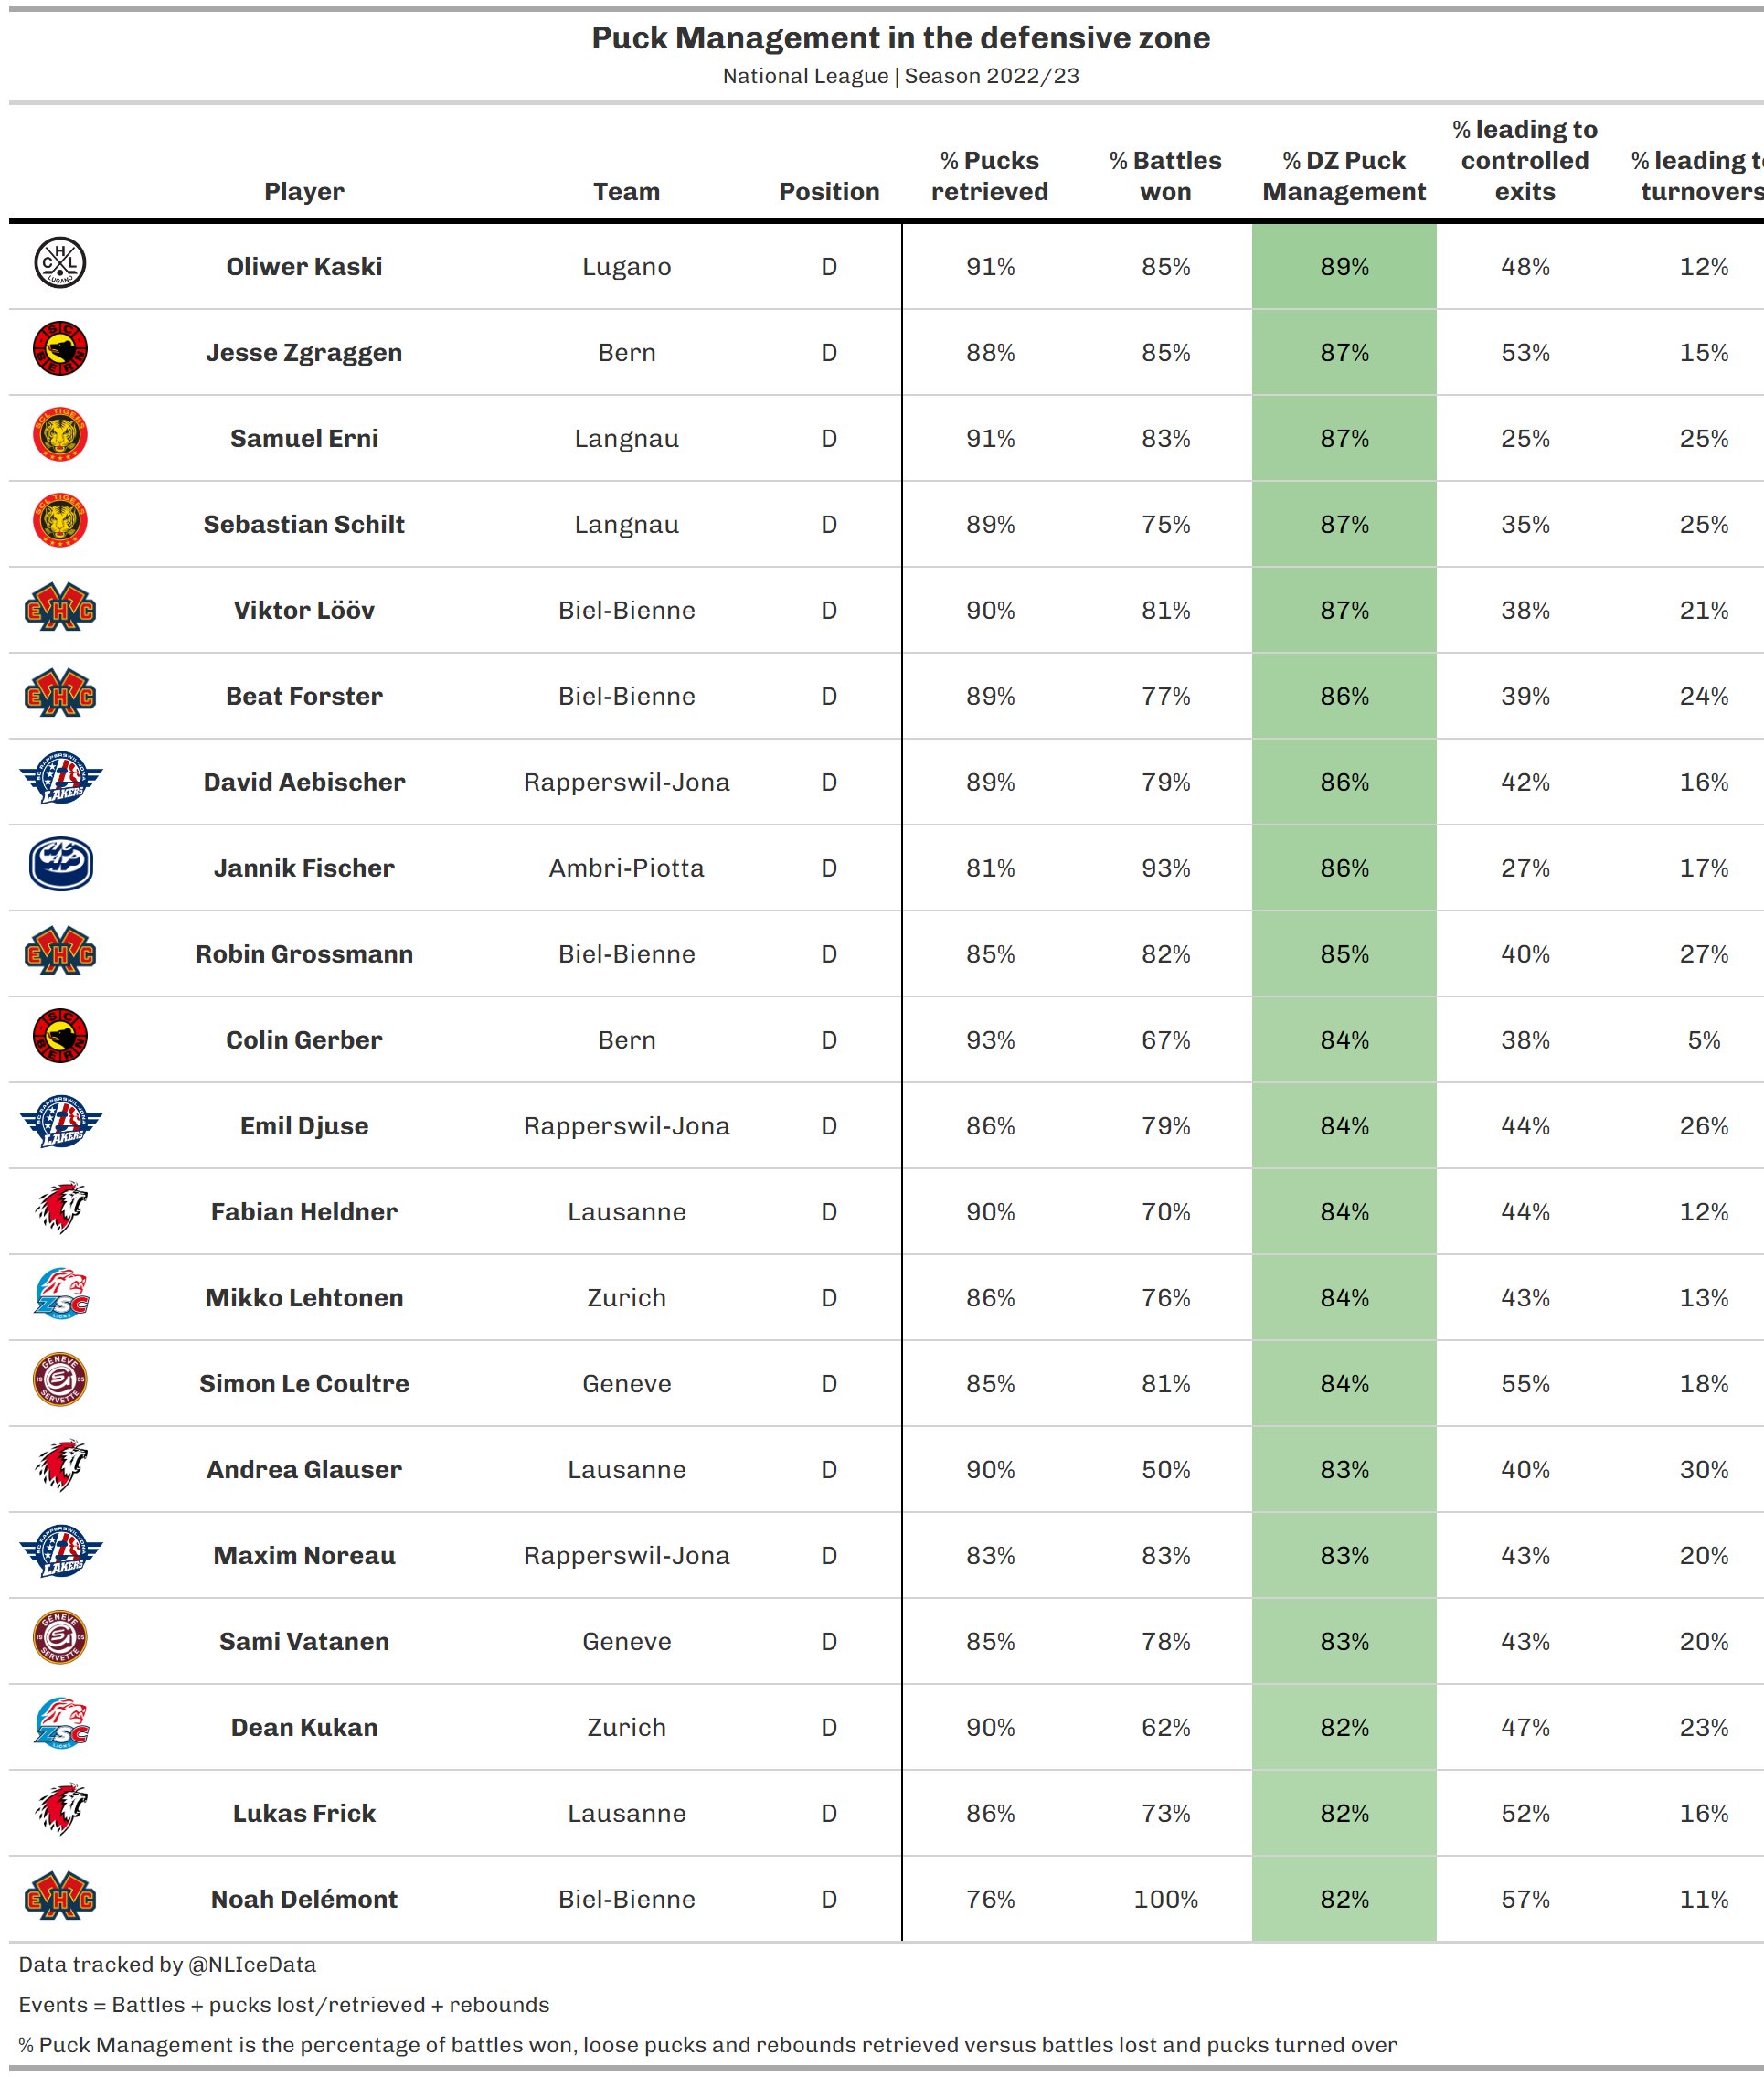The height and width of the screenshot is (2077, 1764).
Task: Select the ZSC logo beside Dean Kukan
Action: [60, 1725]
